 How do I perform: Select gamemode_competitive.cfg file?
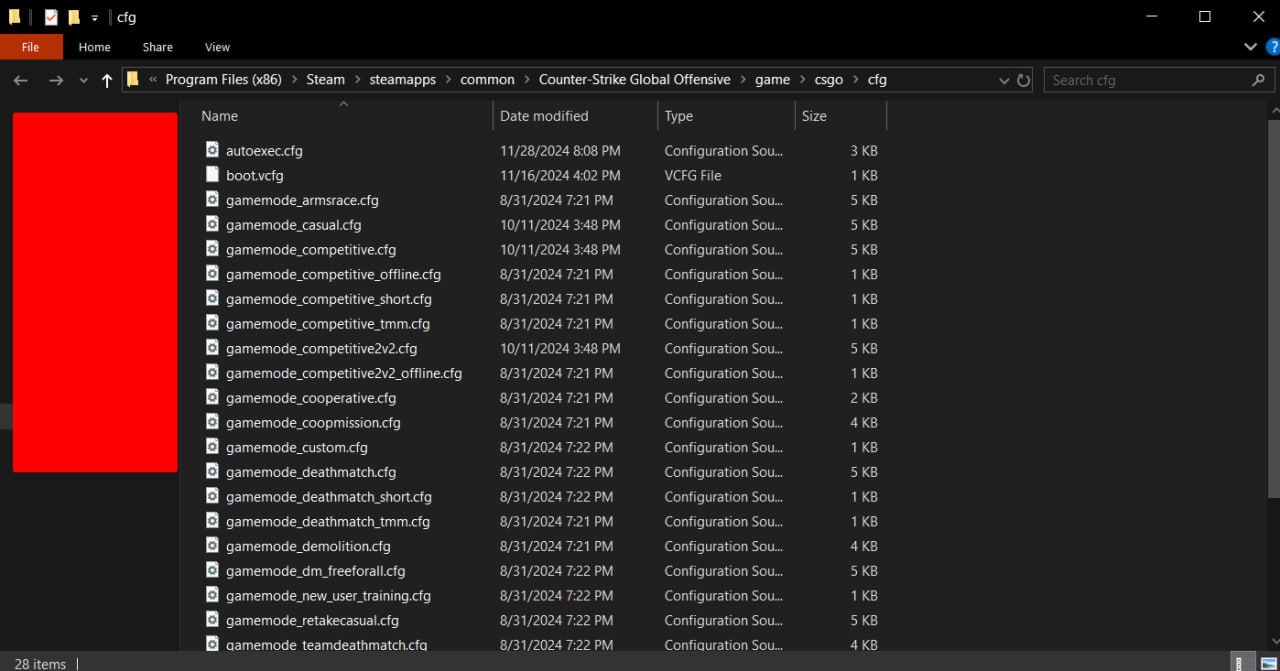[x=311, y=249]
